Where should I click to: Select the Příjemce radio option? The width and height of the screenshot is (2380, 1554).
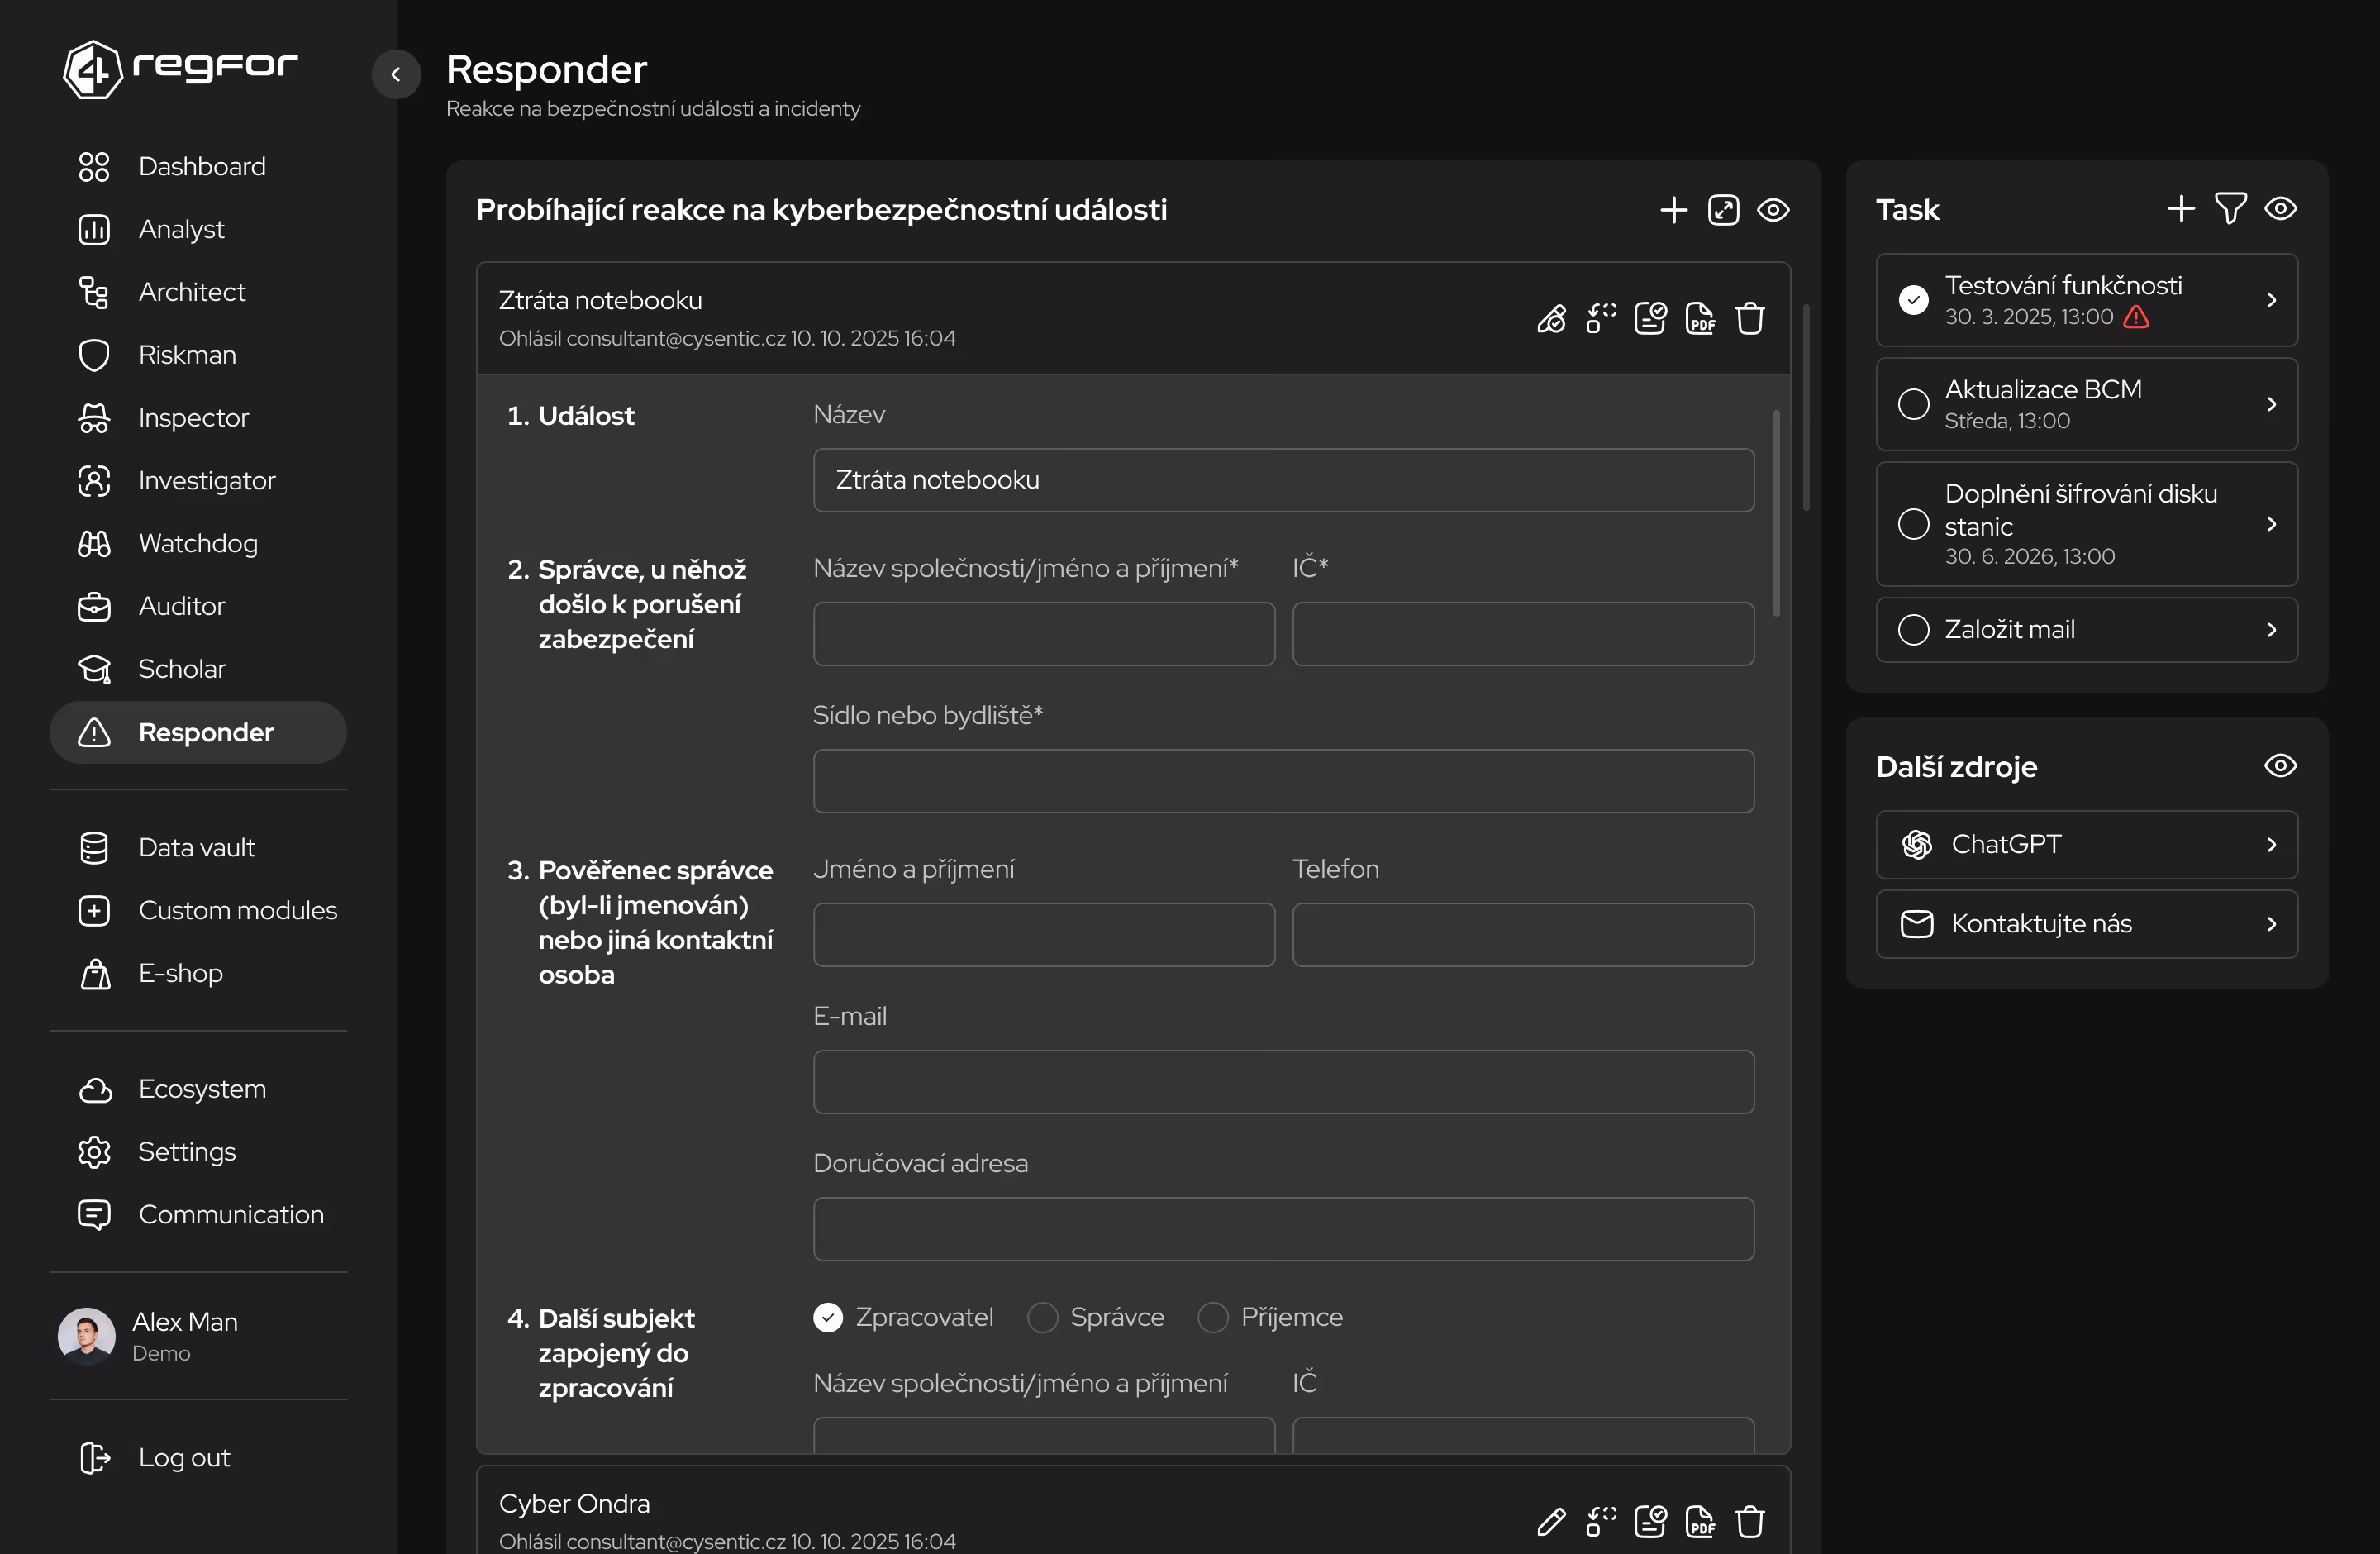click(1213, 1317)
